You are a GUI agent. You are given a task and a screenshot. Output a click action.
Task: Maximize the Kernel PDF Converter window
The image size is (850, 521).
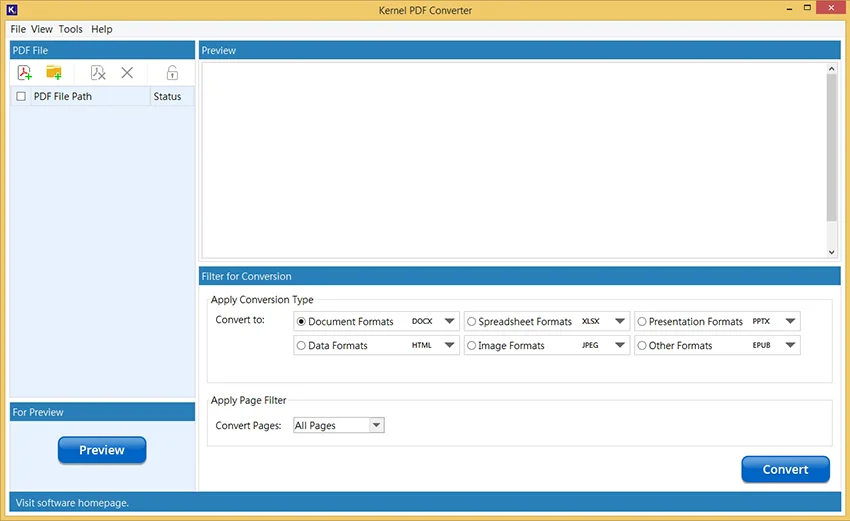tap(807, 8)
